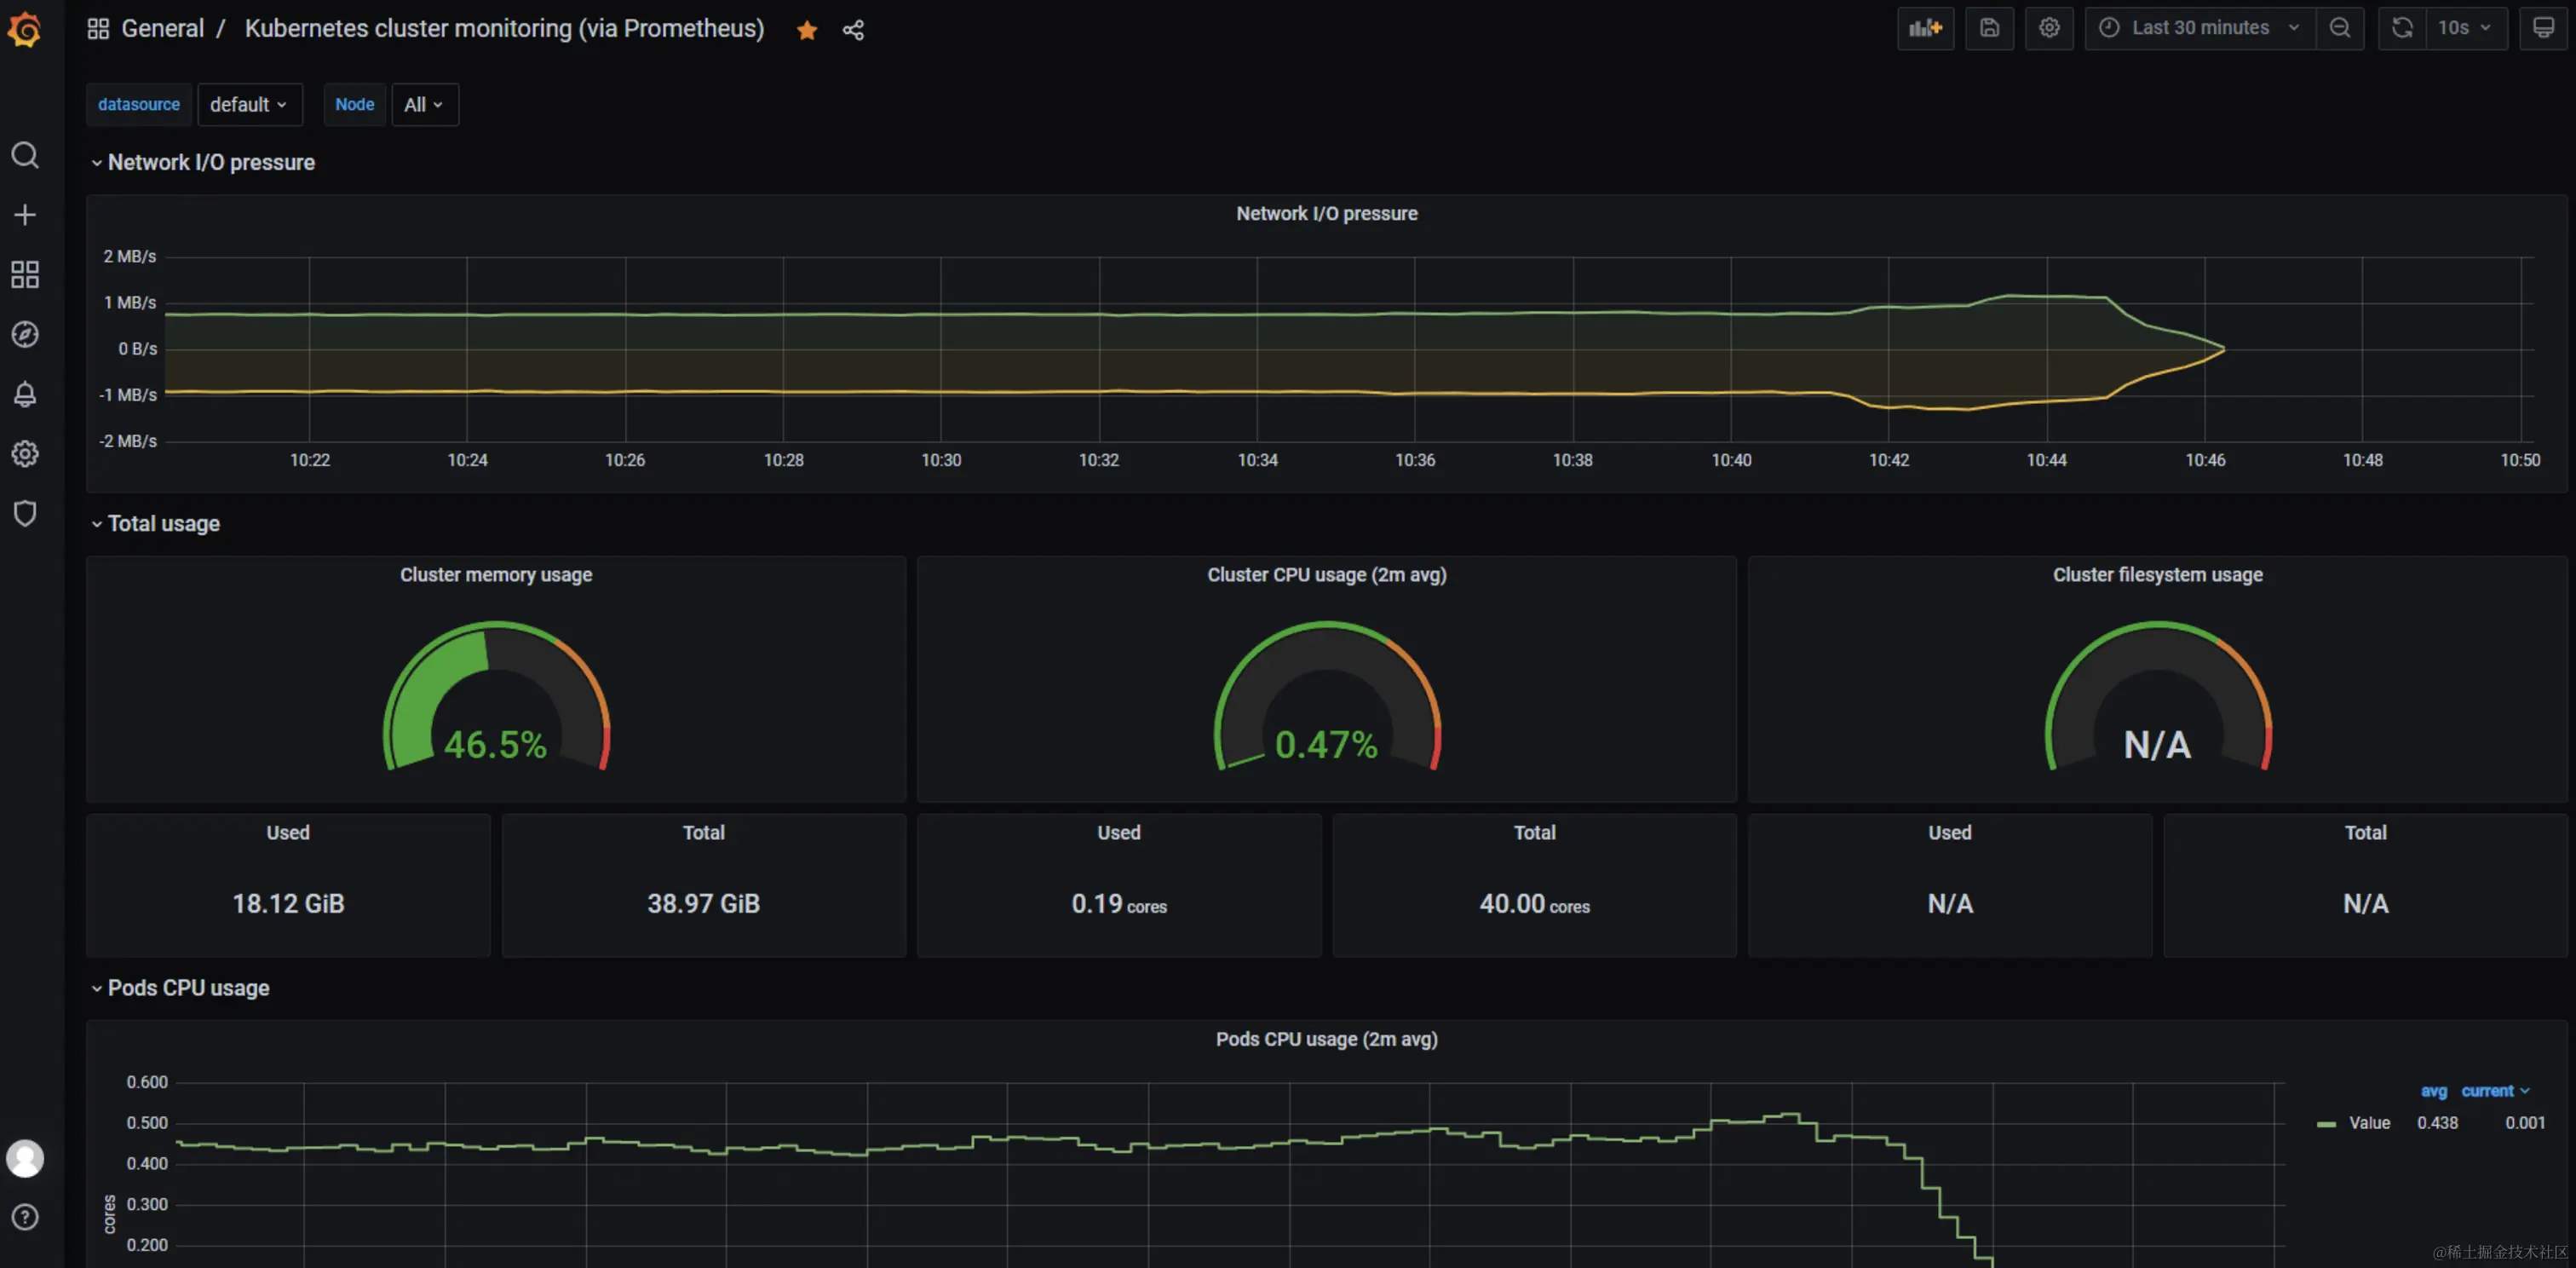Open the Dashboards grid sidebar icon
Screen dimensions: 2576x1268
[25, 275]
